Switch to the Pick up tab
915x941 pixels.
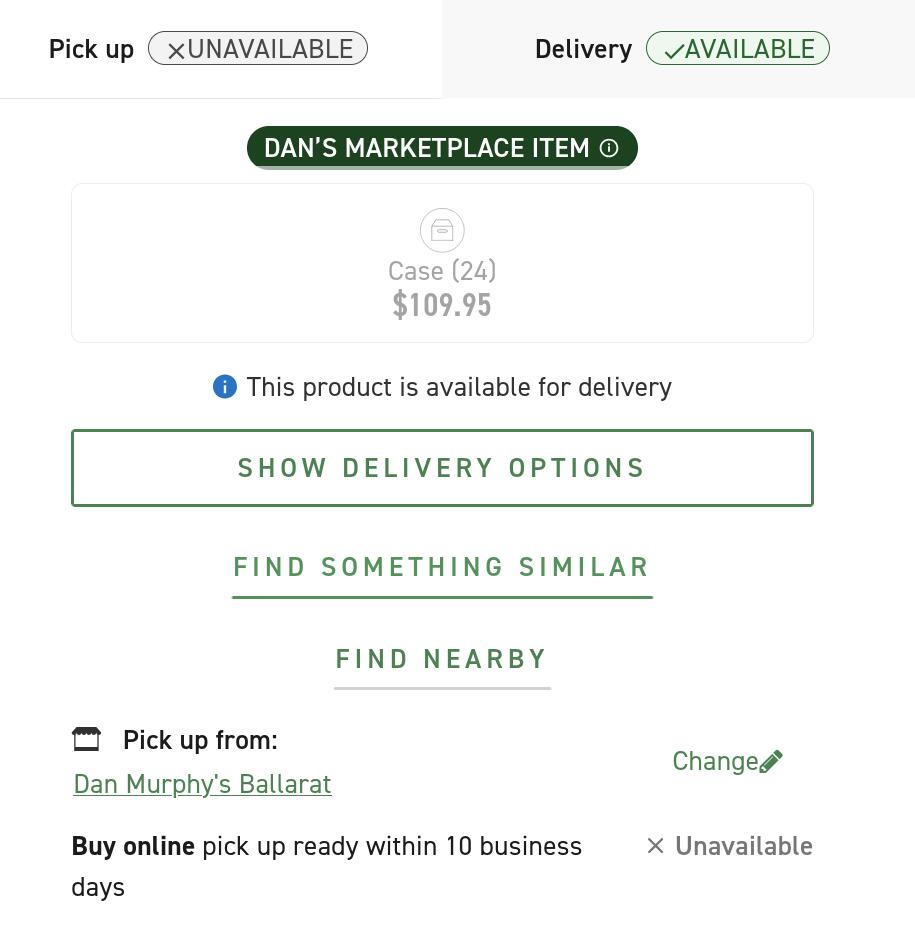coord(91,49)
